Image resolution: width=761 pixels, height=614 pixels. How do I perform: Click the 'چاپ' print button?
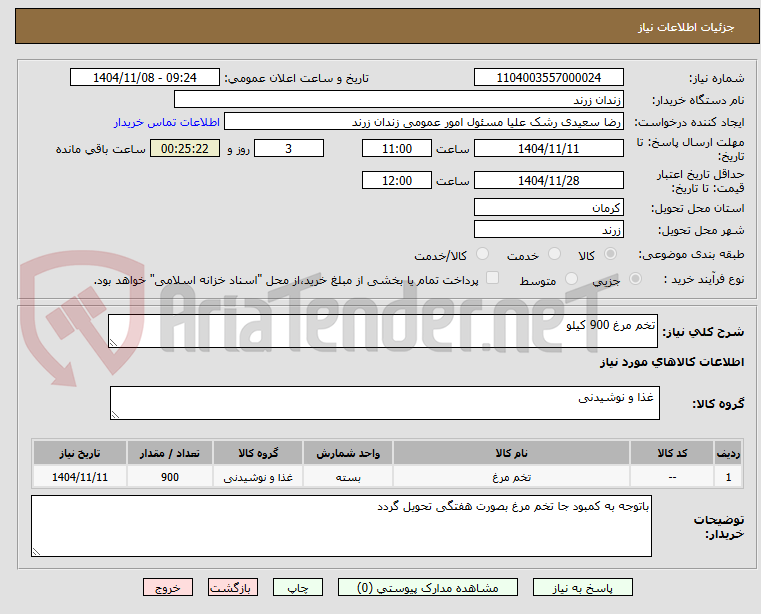298,587
